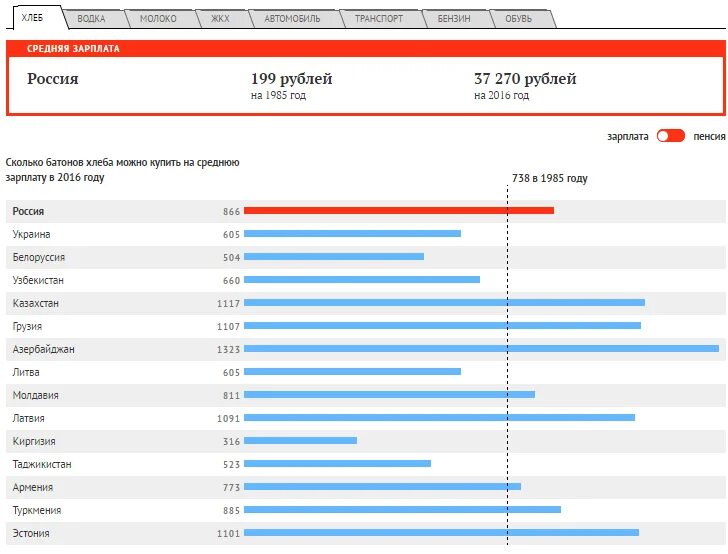Click the 'на 1985 год' caption
Image resolution: width=728 pixels, height=554 pixels.
[x=278, y=96]
